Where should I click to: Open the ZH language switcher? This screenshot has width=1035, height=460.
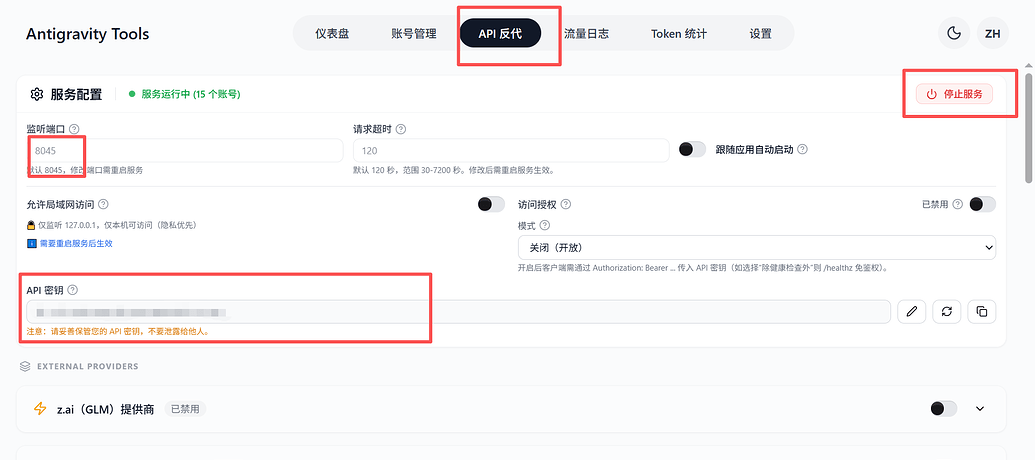click(x=992, y=34)
